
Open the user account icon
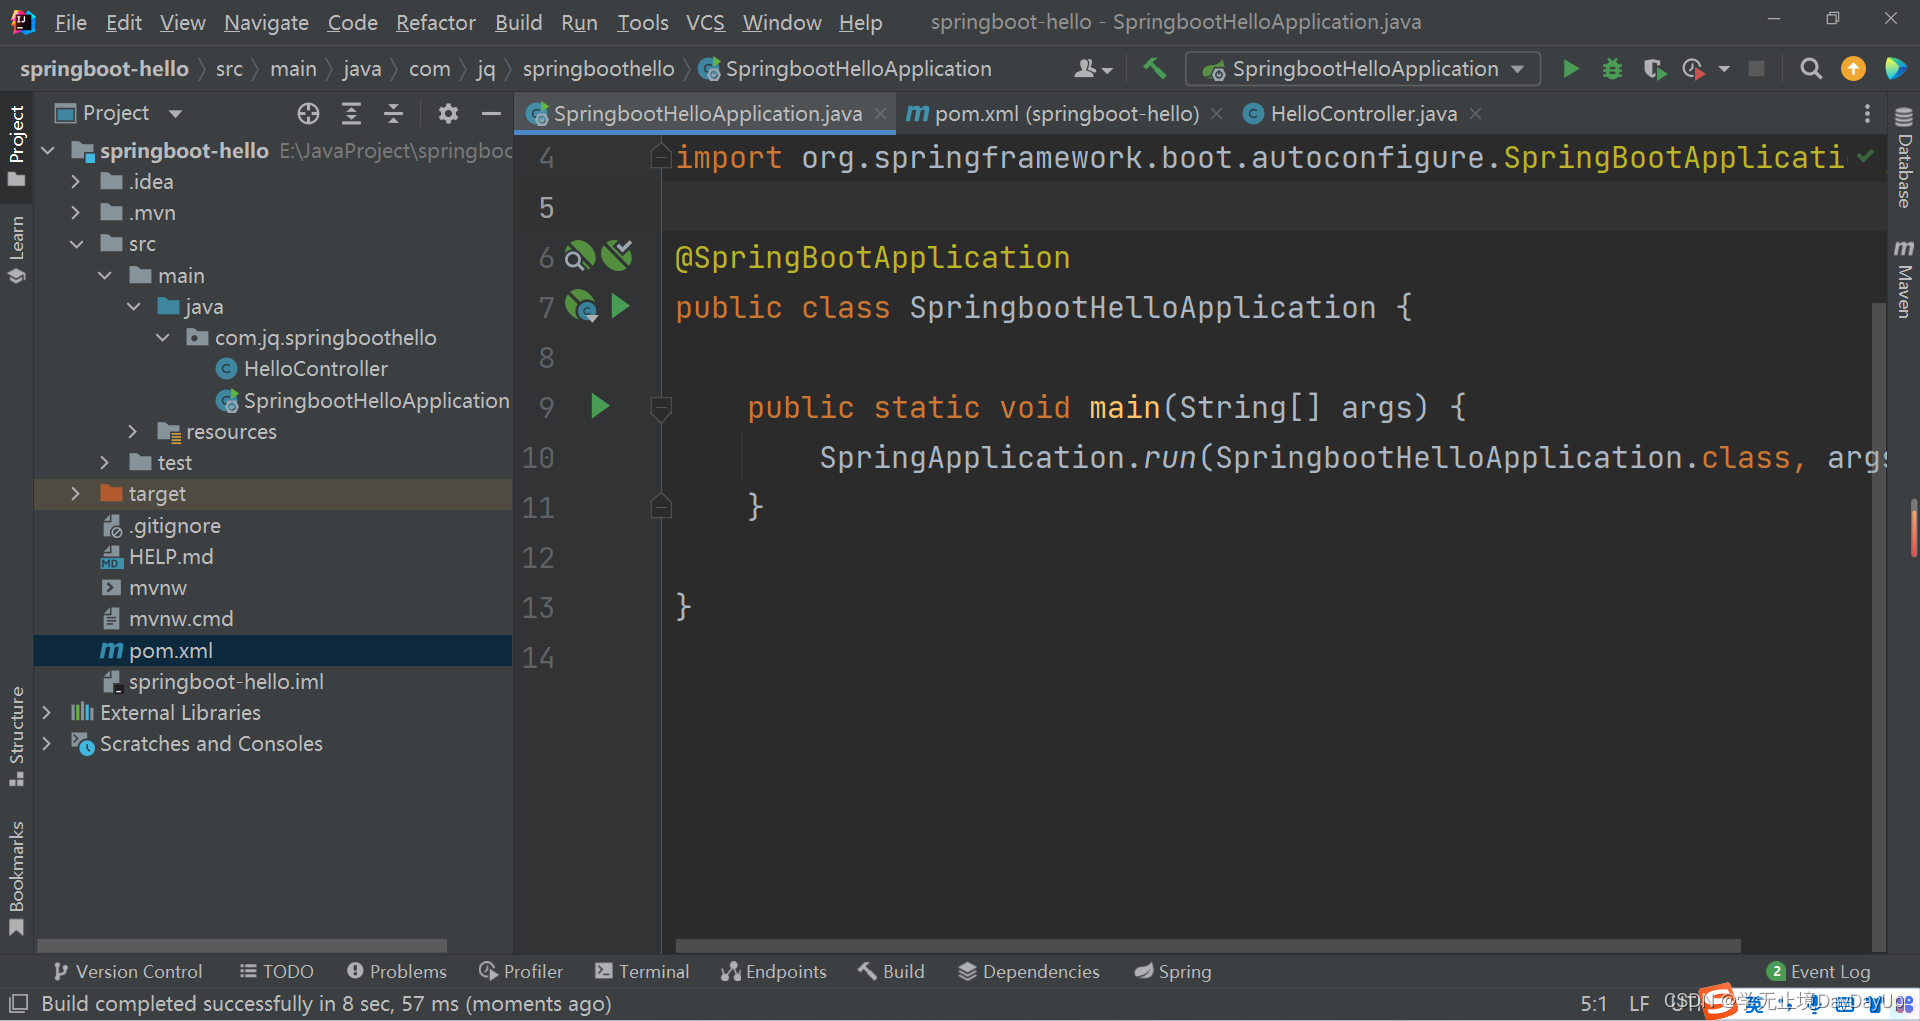click(1092, 69)
